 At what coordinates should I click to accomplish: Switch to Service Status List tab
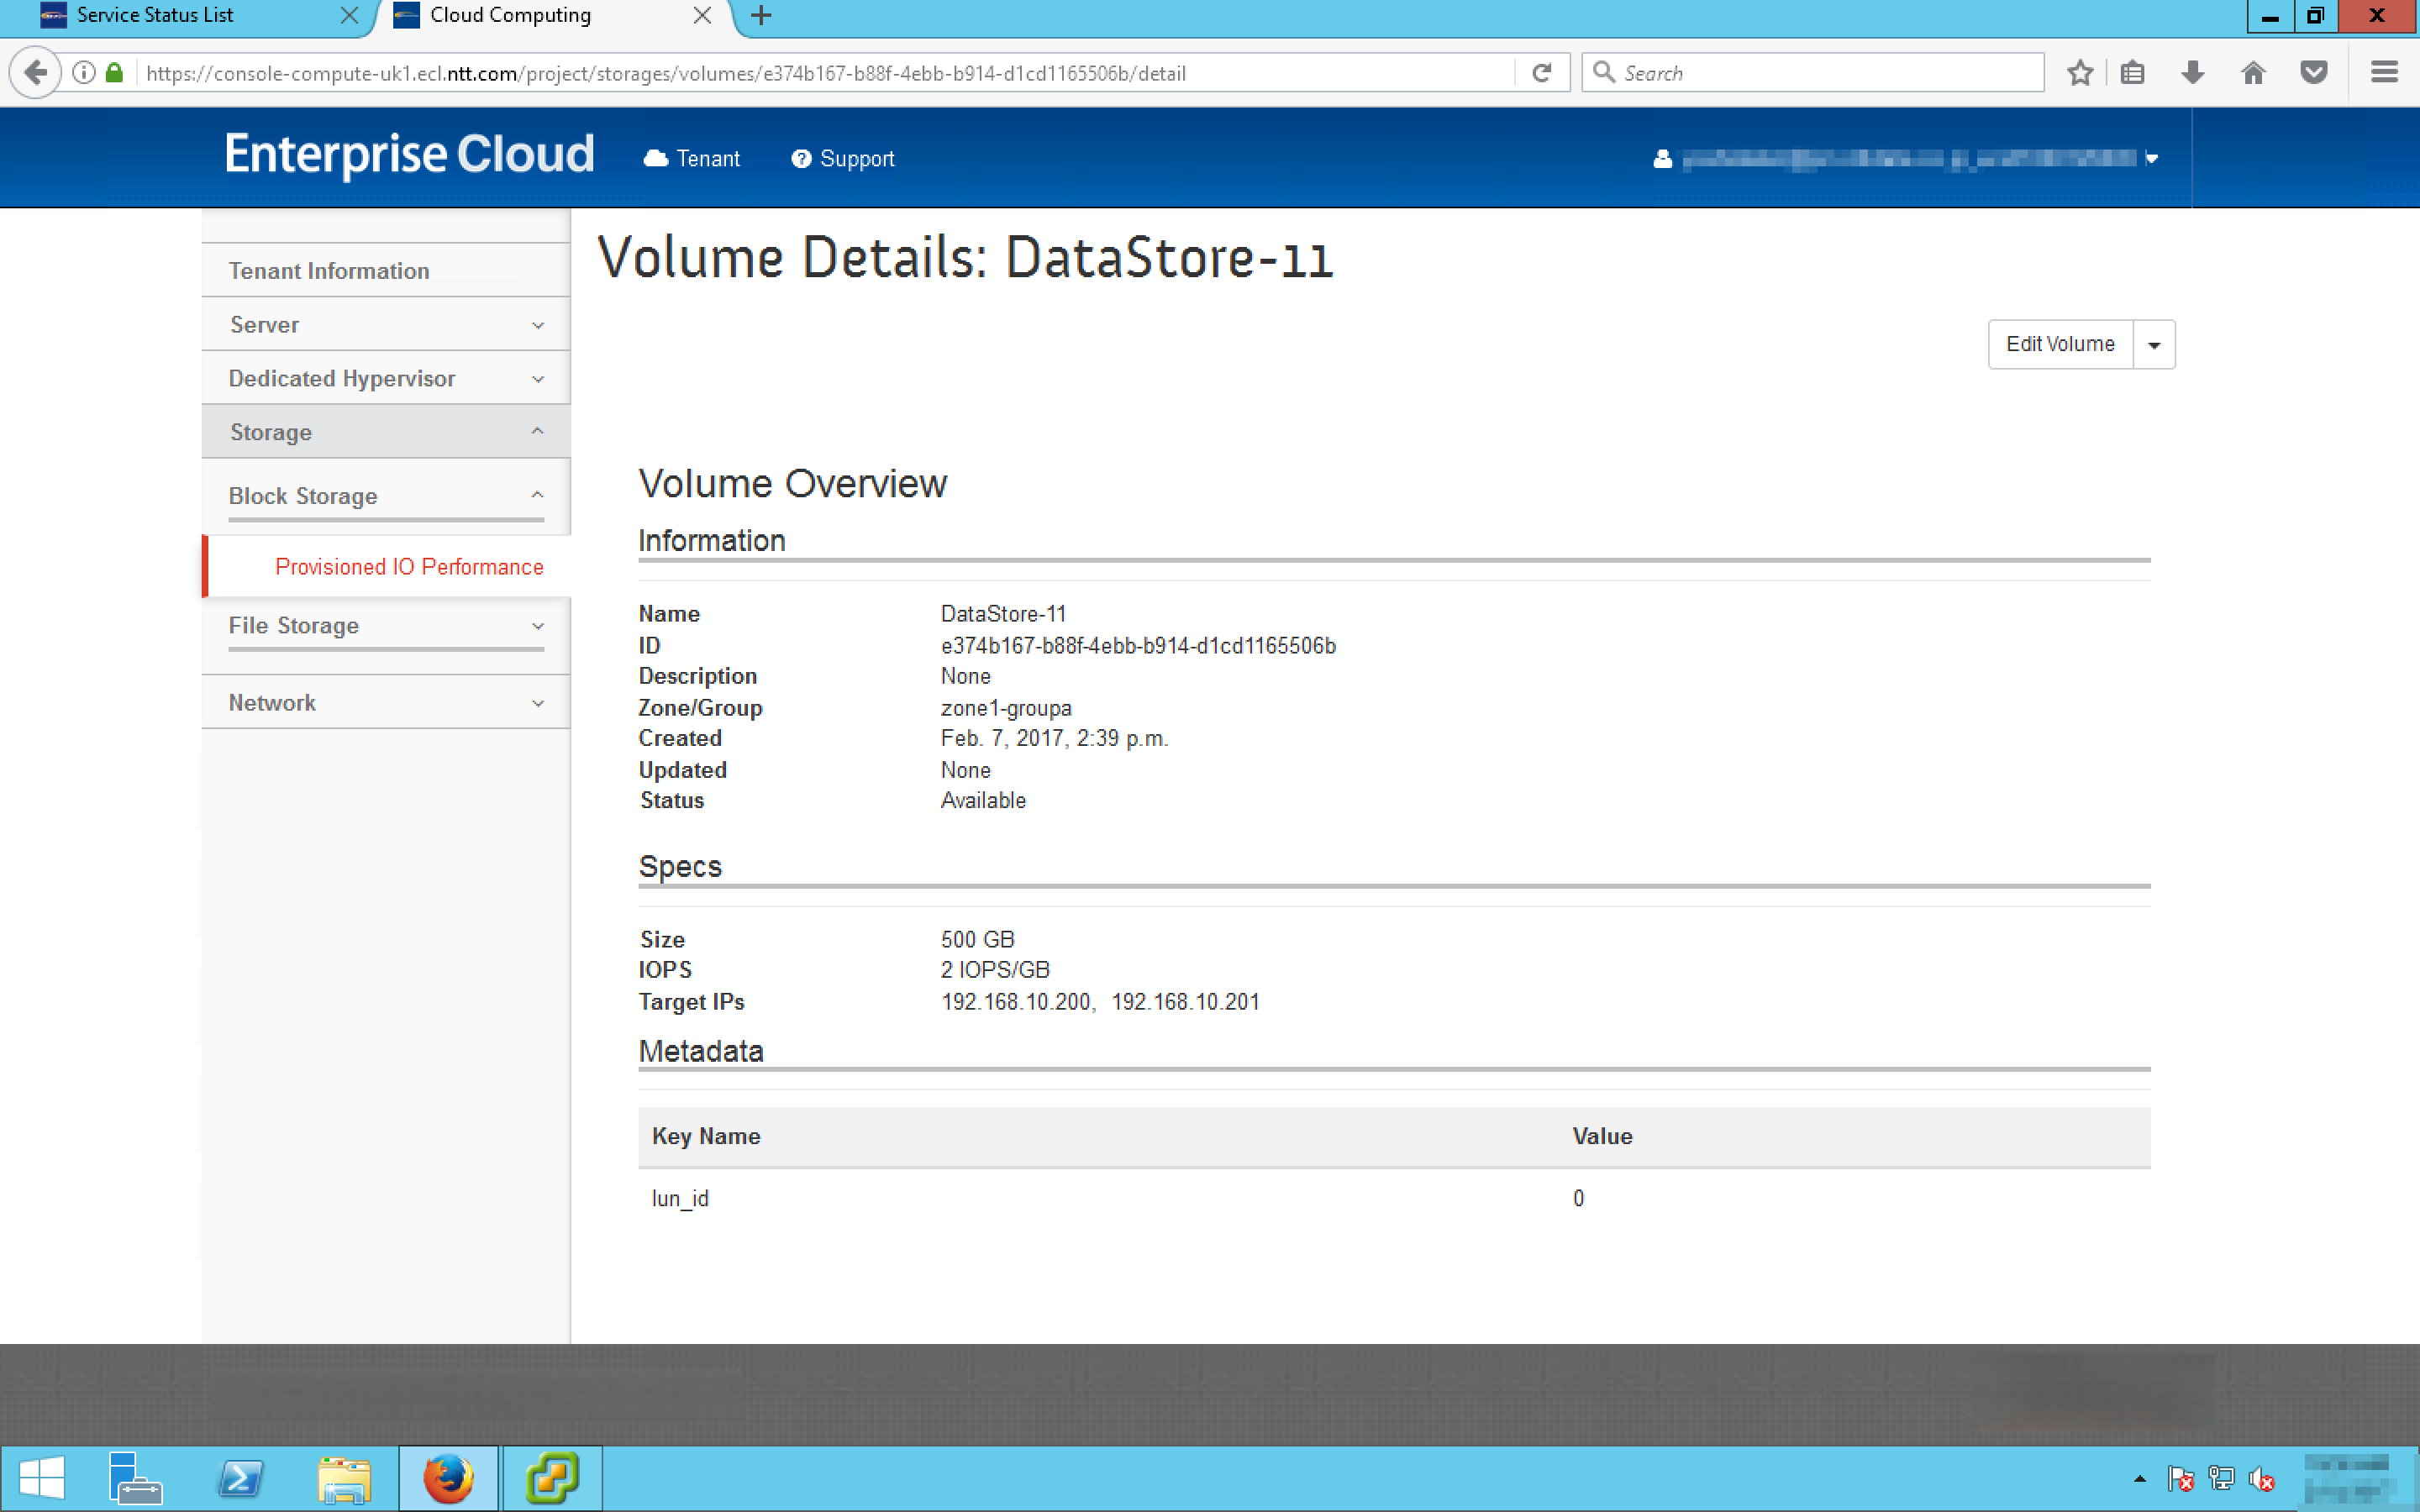click(155, 15)
